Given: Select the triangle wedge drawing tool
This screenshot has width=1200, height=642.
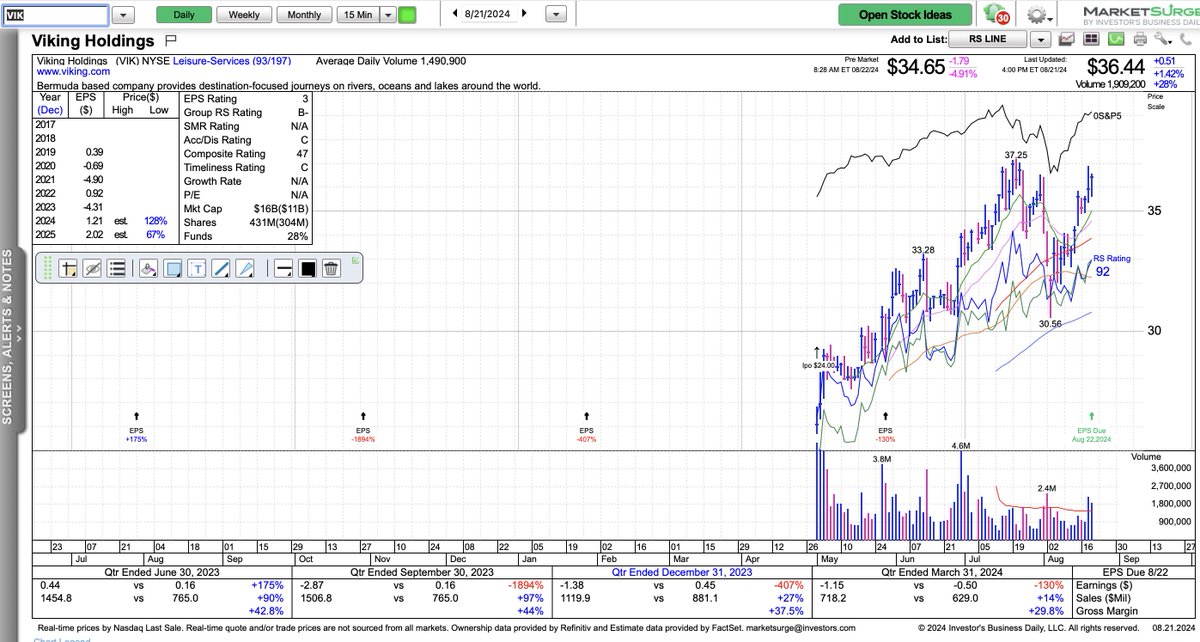Looking at the screenshot, I should (x=246, y=268).
